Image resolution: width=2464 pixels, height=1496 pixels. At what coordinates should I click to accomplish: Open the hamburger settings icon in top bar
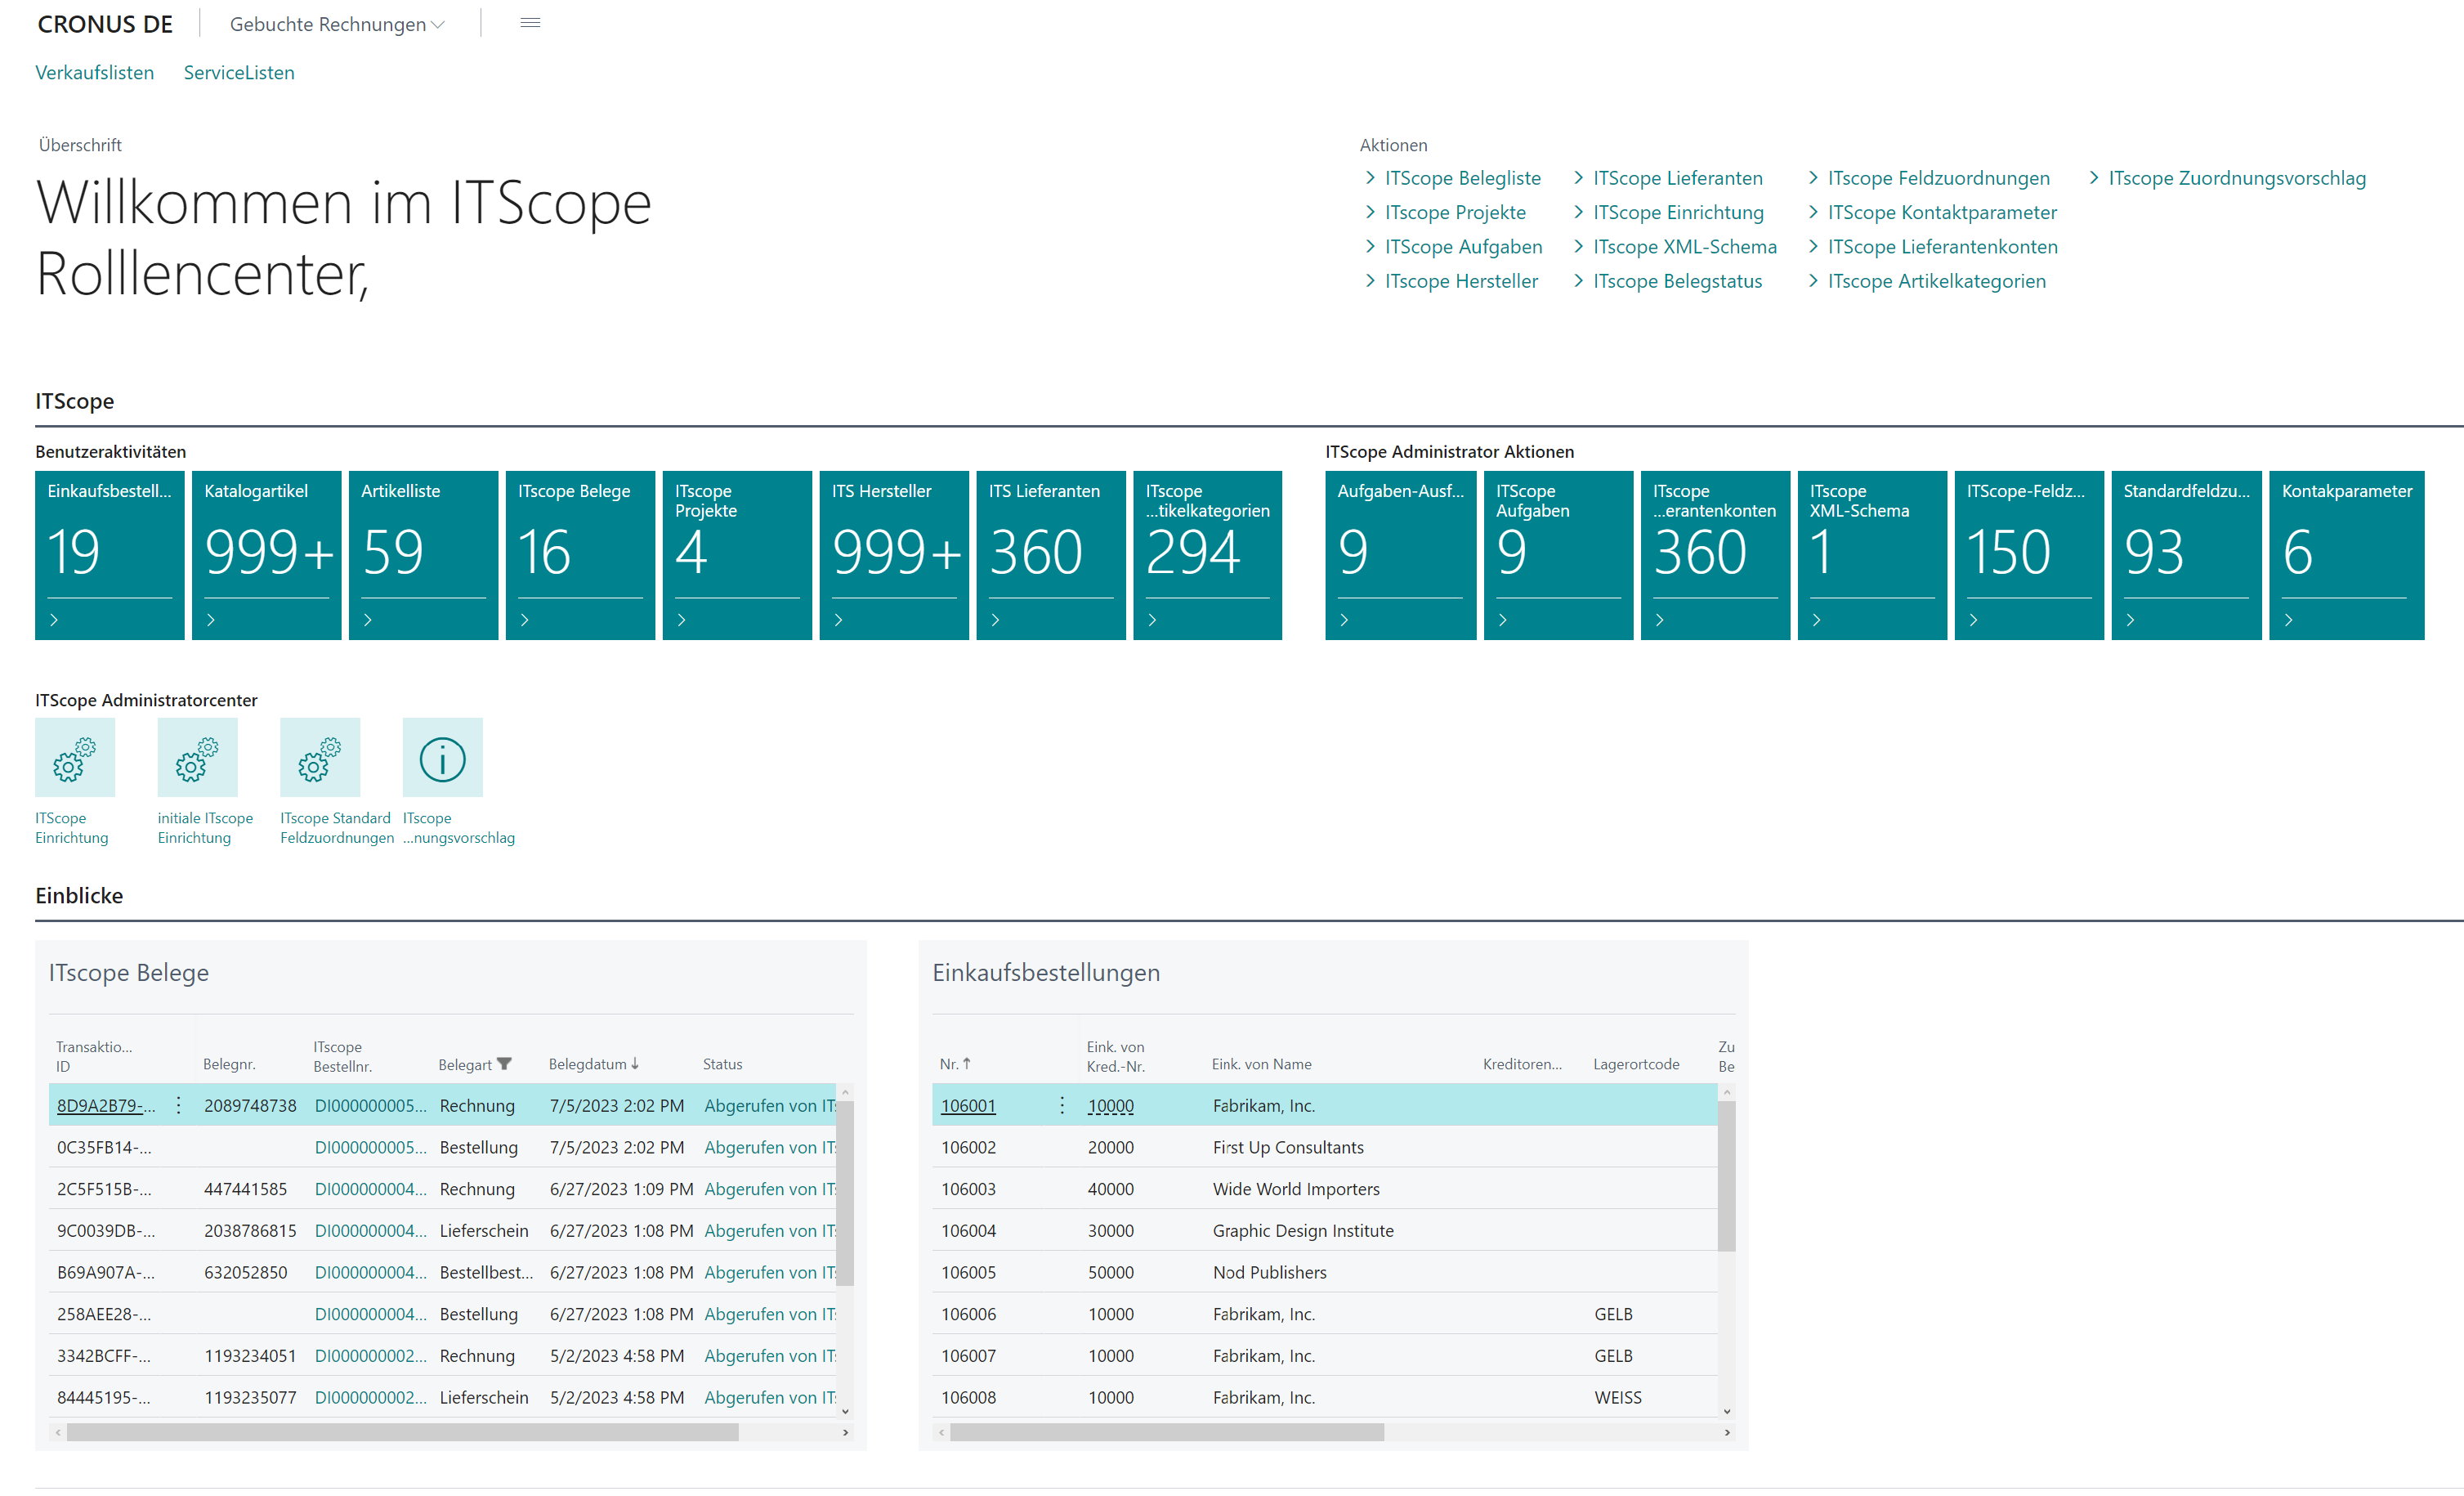pyautogui.click(x=530, y=22)
